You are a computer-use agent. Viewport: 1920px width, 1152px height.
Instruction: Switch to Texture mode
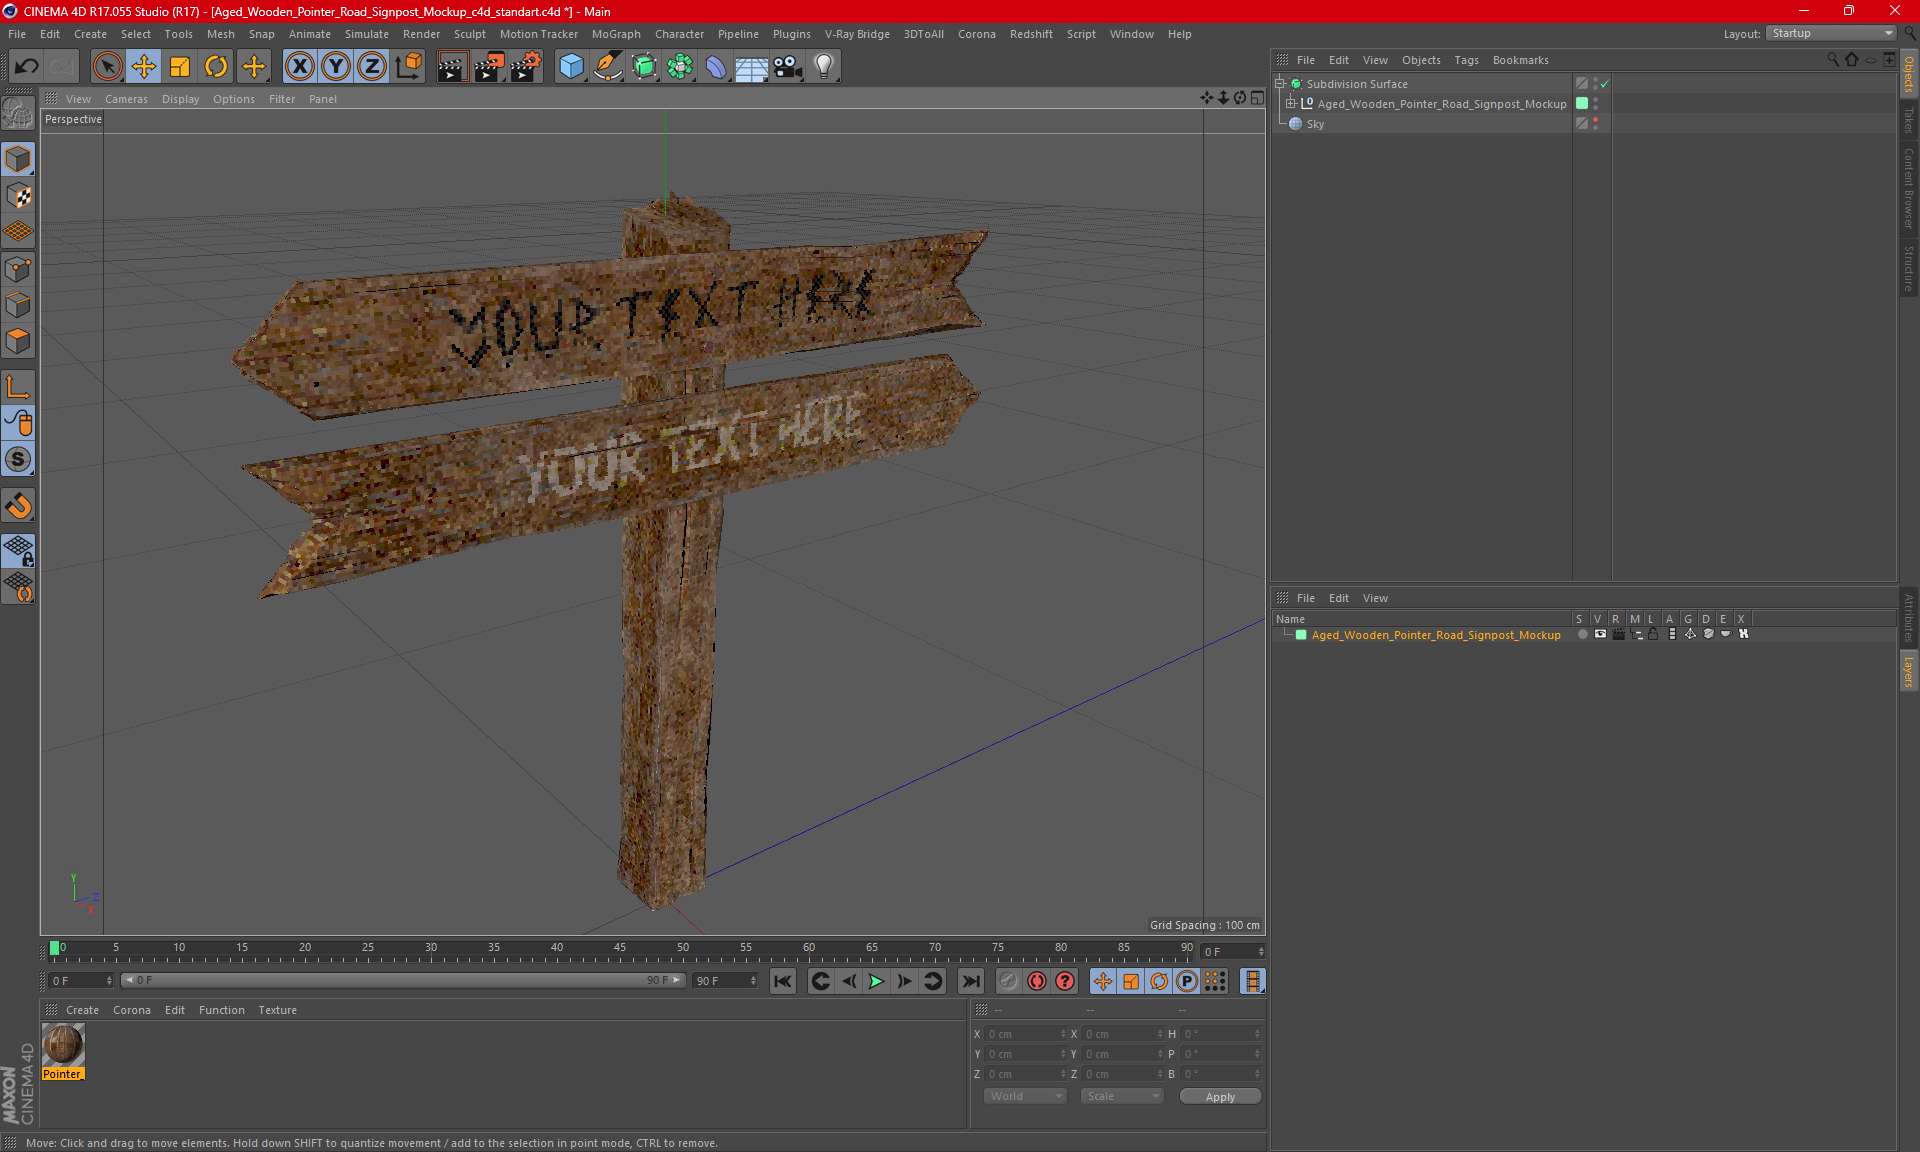18,195
